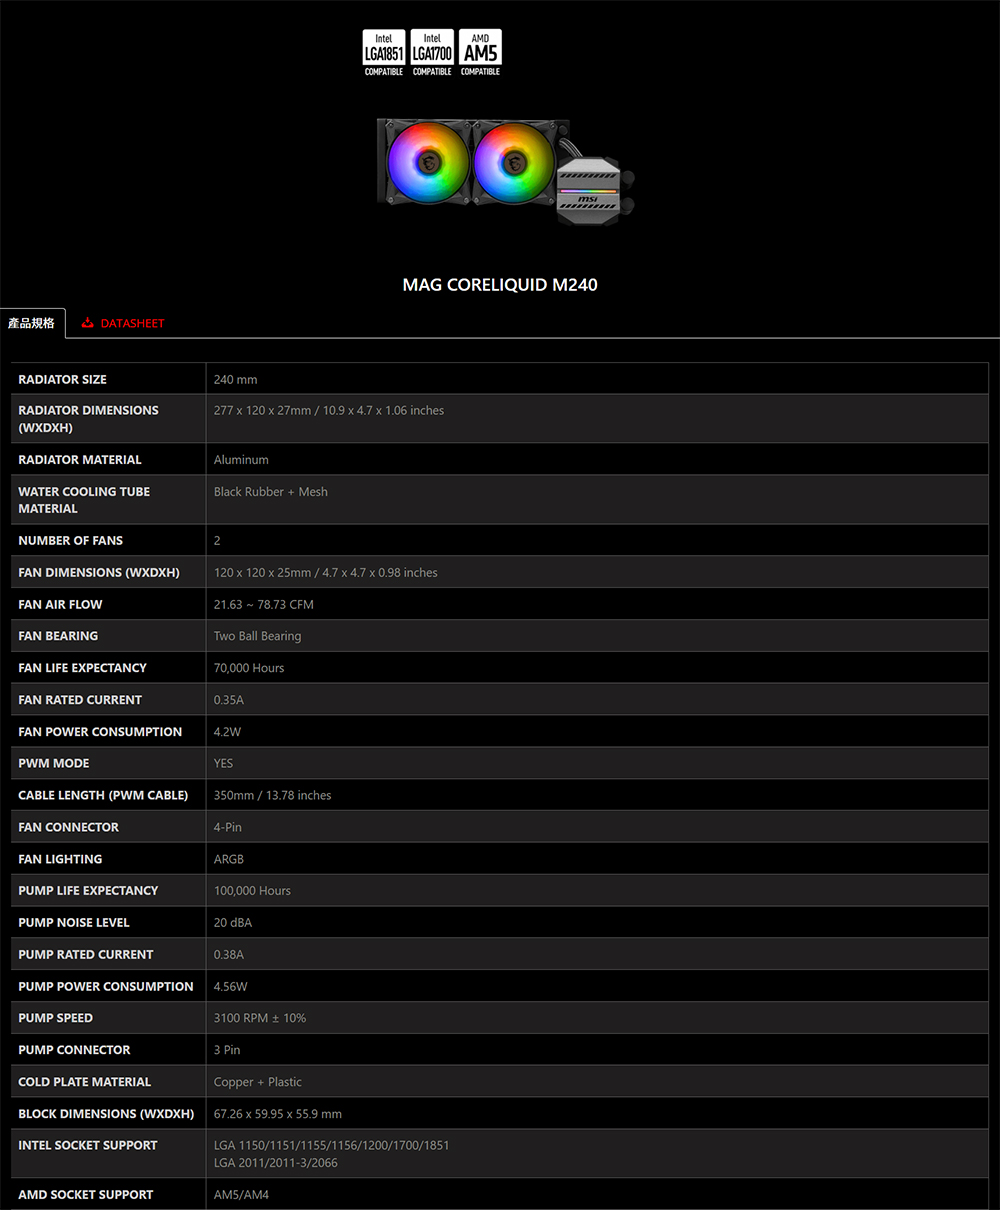Select the RADIATOR MATERIAL label
1000x1210 pixels.
80,459
